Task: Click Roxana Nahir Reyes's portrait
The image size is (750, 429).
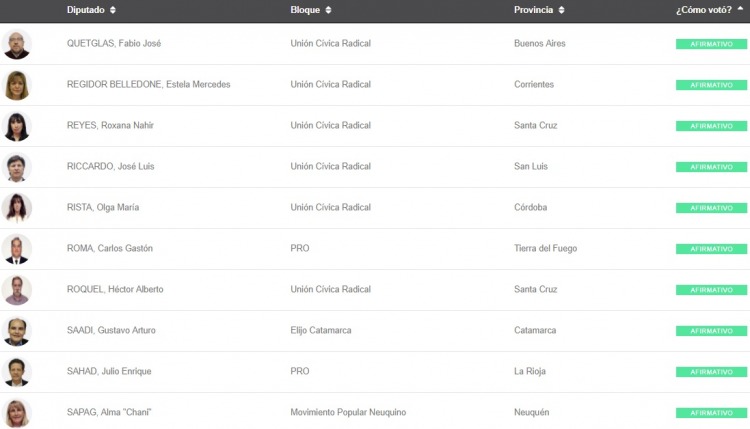Action: [x=17, y=126]
